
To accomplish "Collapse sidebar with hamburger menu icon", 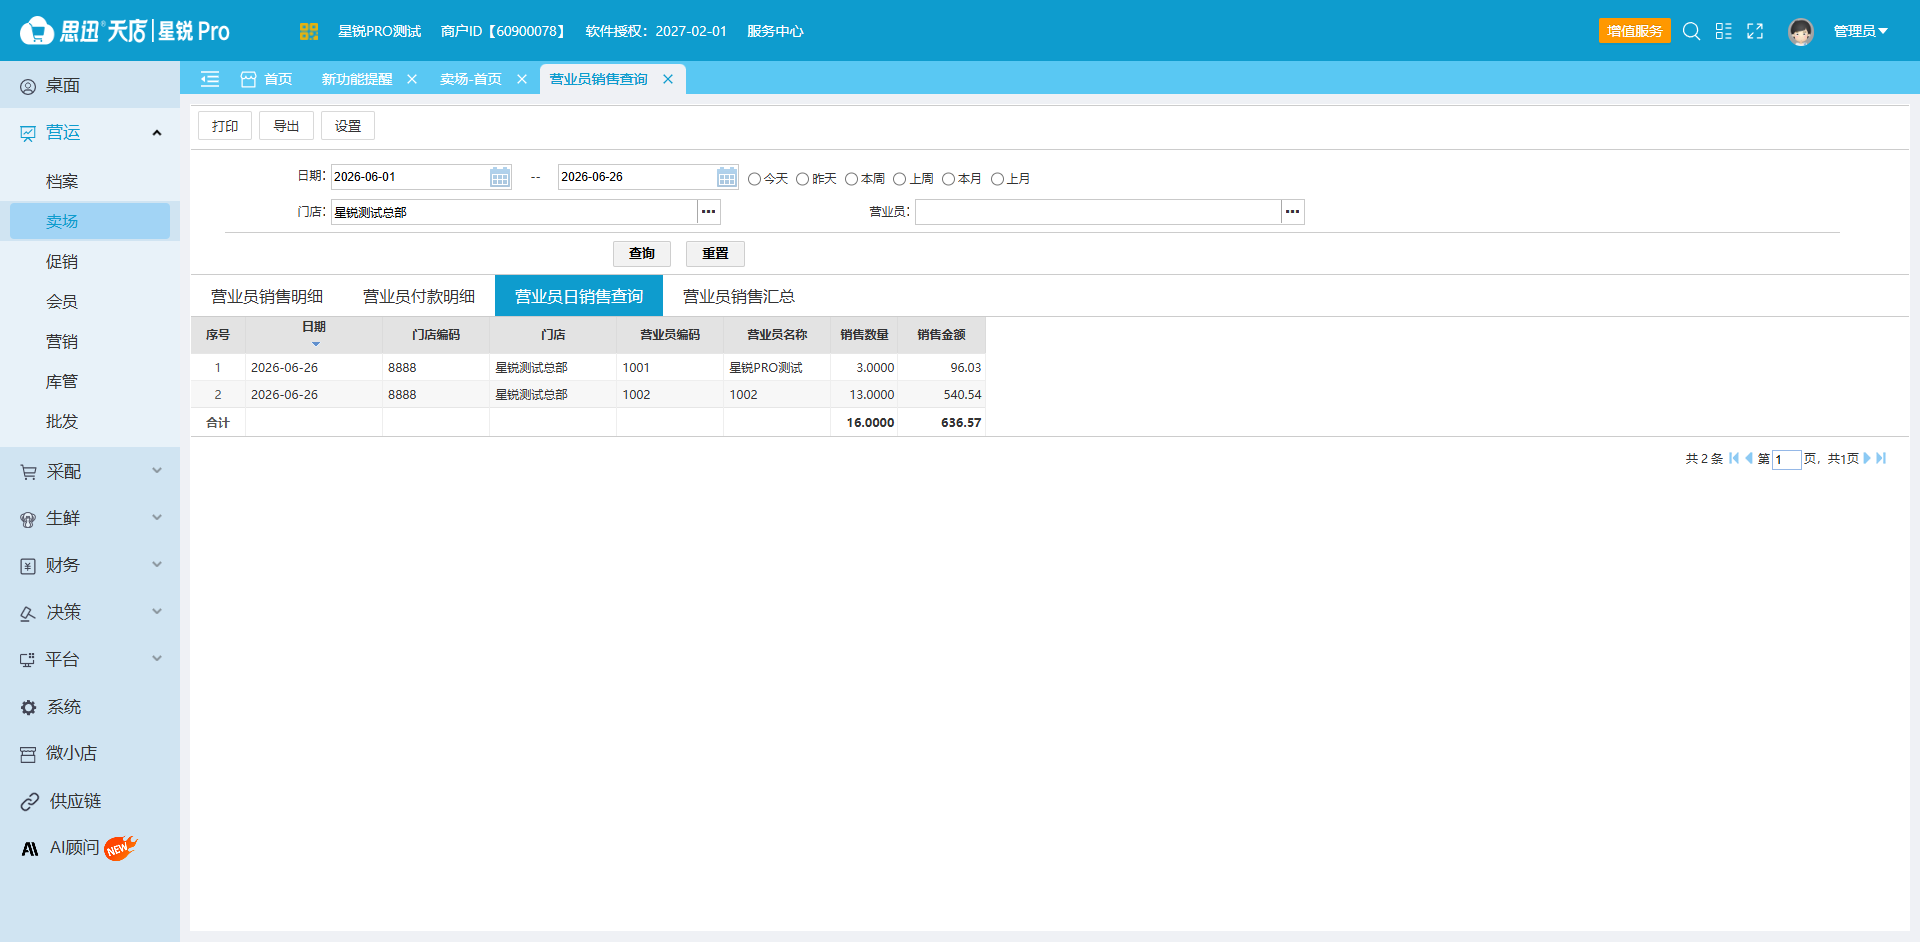I will click(210, 79).
